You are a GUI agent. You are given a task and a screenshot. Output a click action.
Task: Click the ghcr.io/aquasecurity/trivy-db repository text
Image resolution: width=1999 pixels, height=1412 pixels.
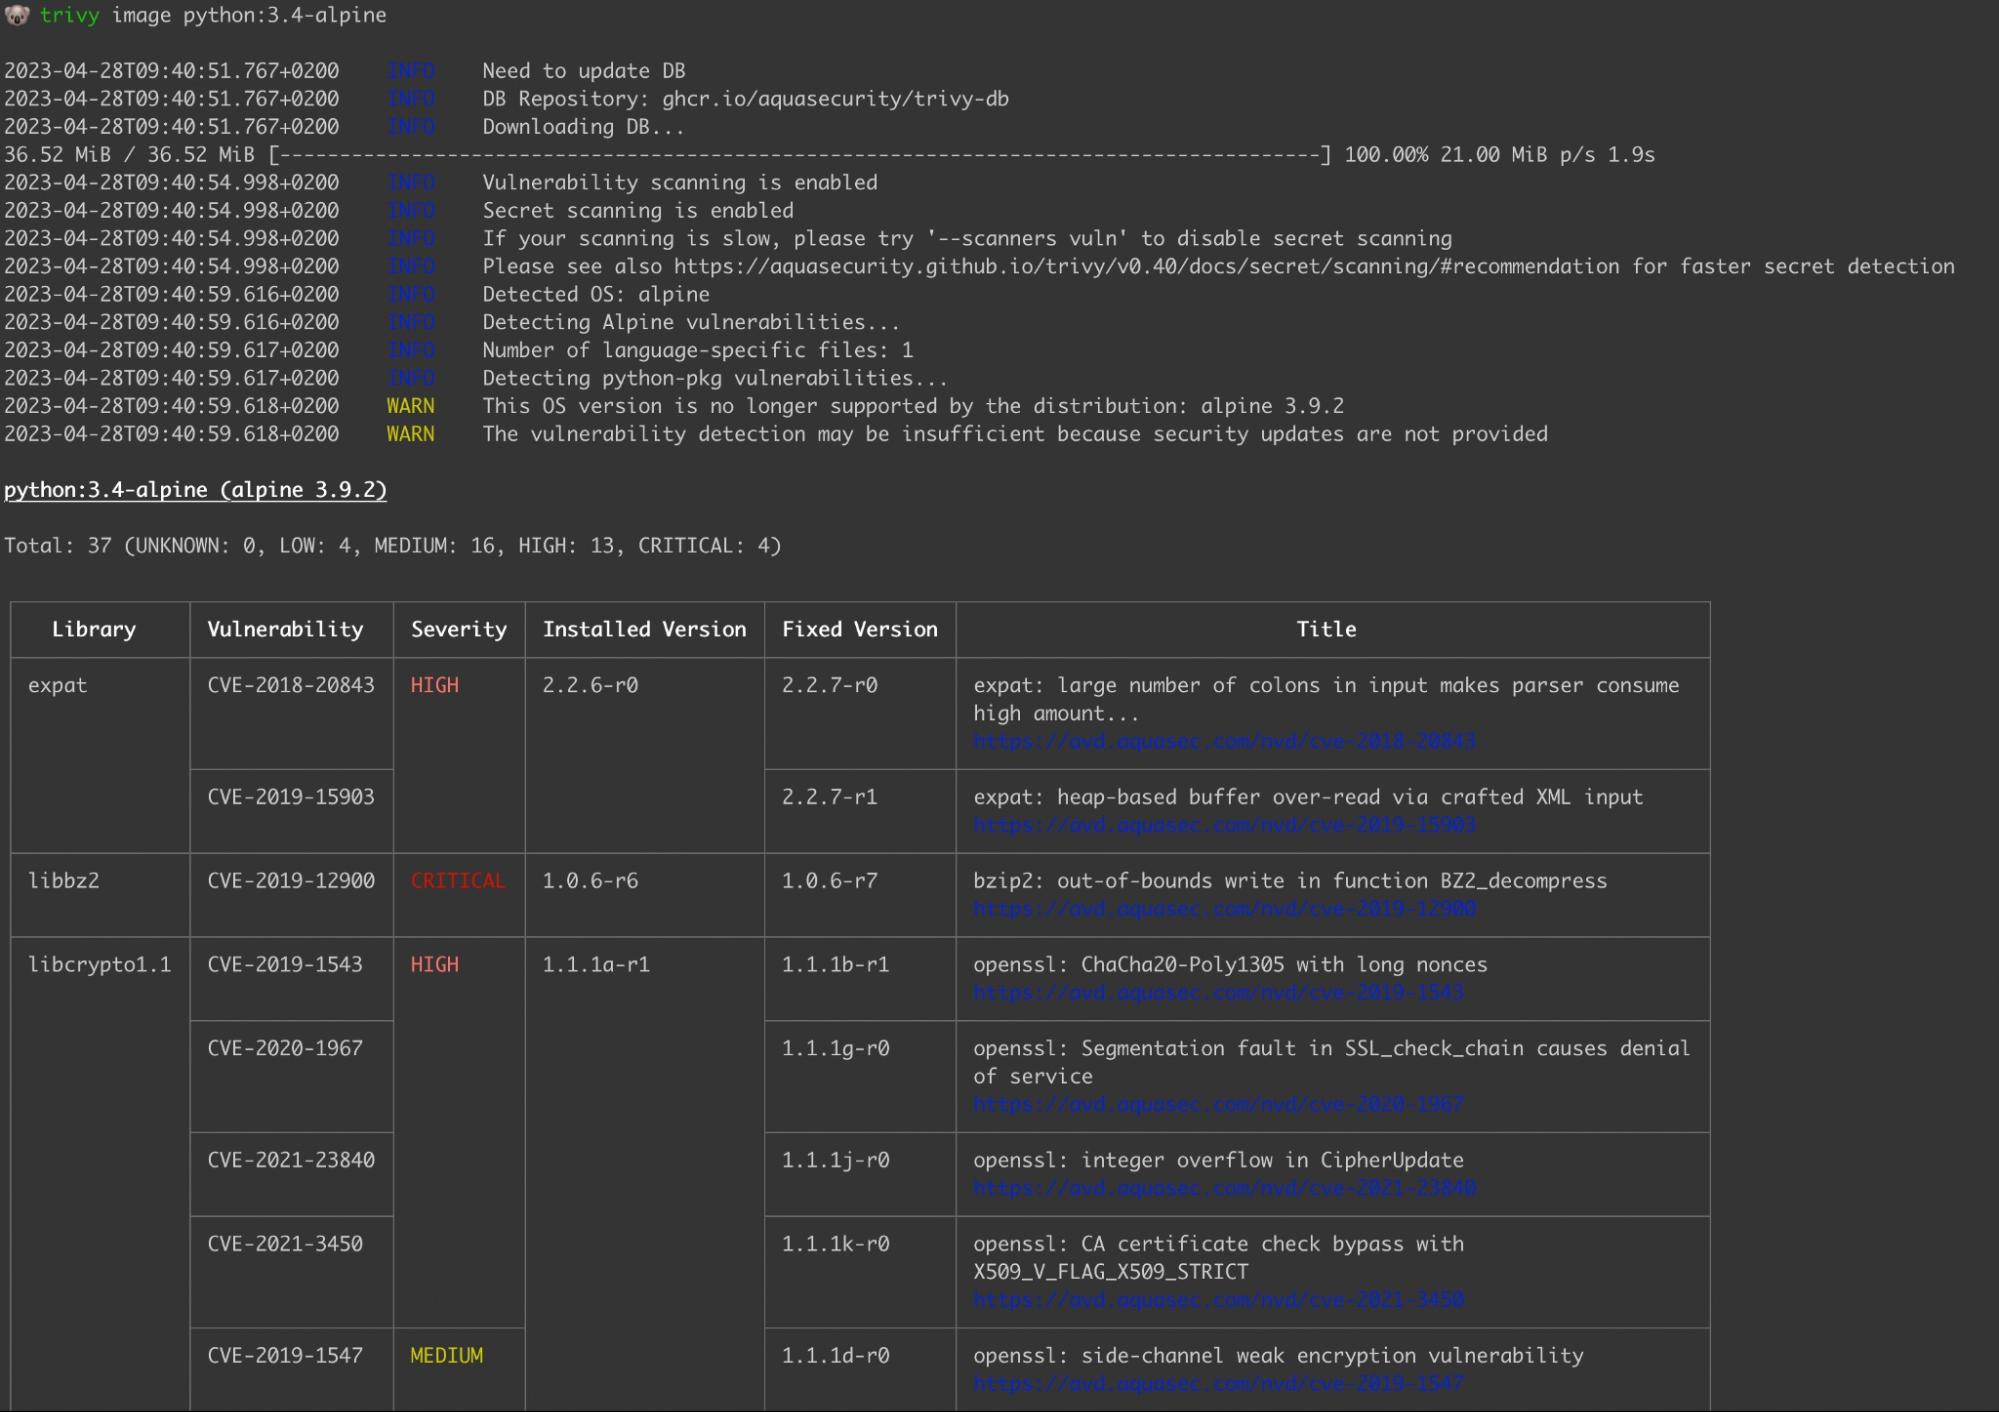click(835, 99)
